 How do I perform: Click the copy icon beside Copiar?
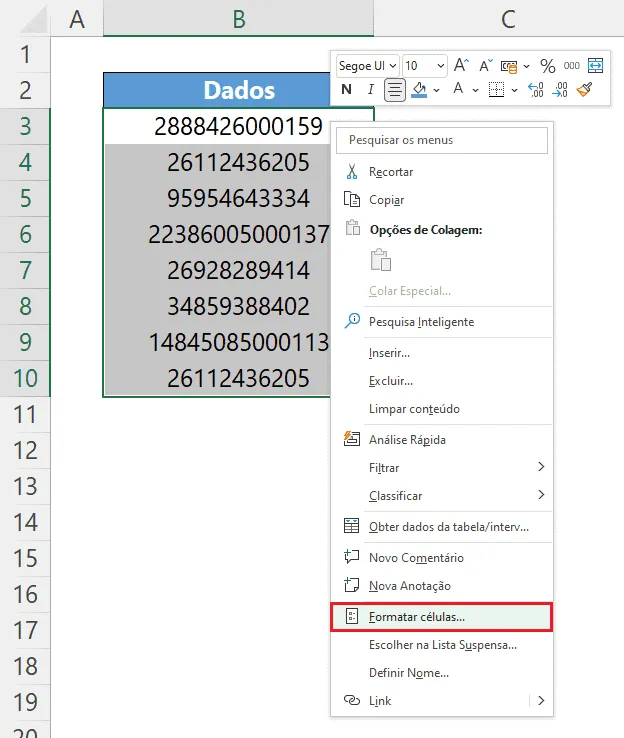tap(352, 200)
